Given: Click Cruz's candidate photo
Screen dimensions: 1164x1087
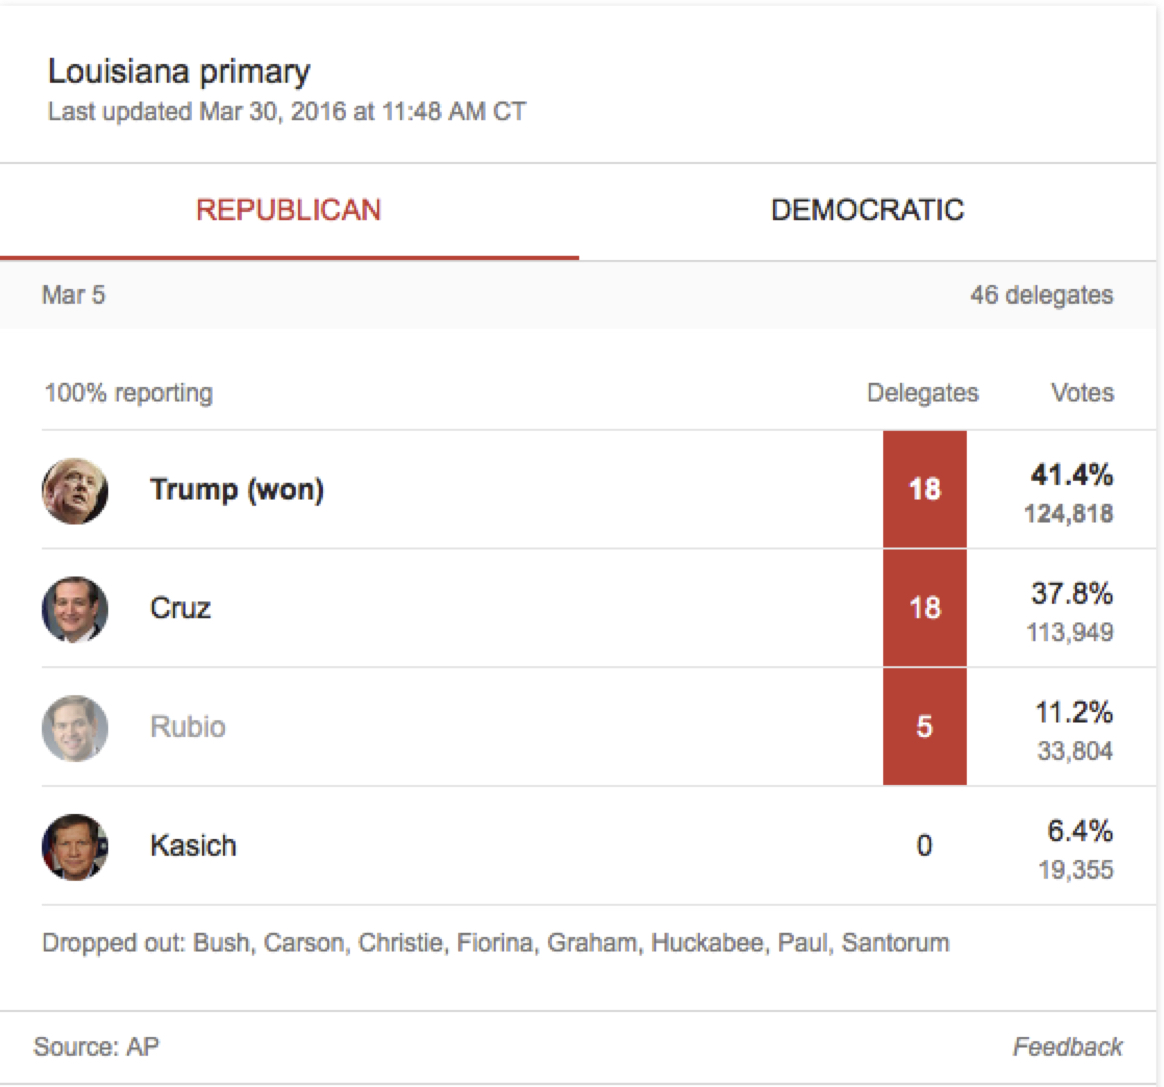Looking at the screenshot, I should (x=75, y=609).
